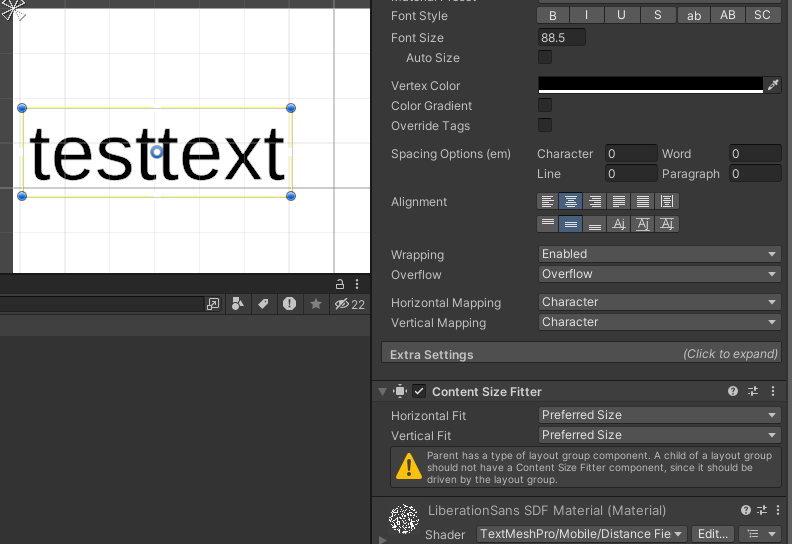Open material help reference icon
This screenshot has width=792, height=544.
click(x=746, y=510)
